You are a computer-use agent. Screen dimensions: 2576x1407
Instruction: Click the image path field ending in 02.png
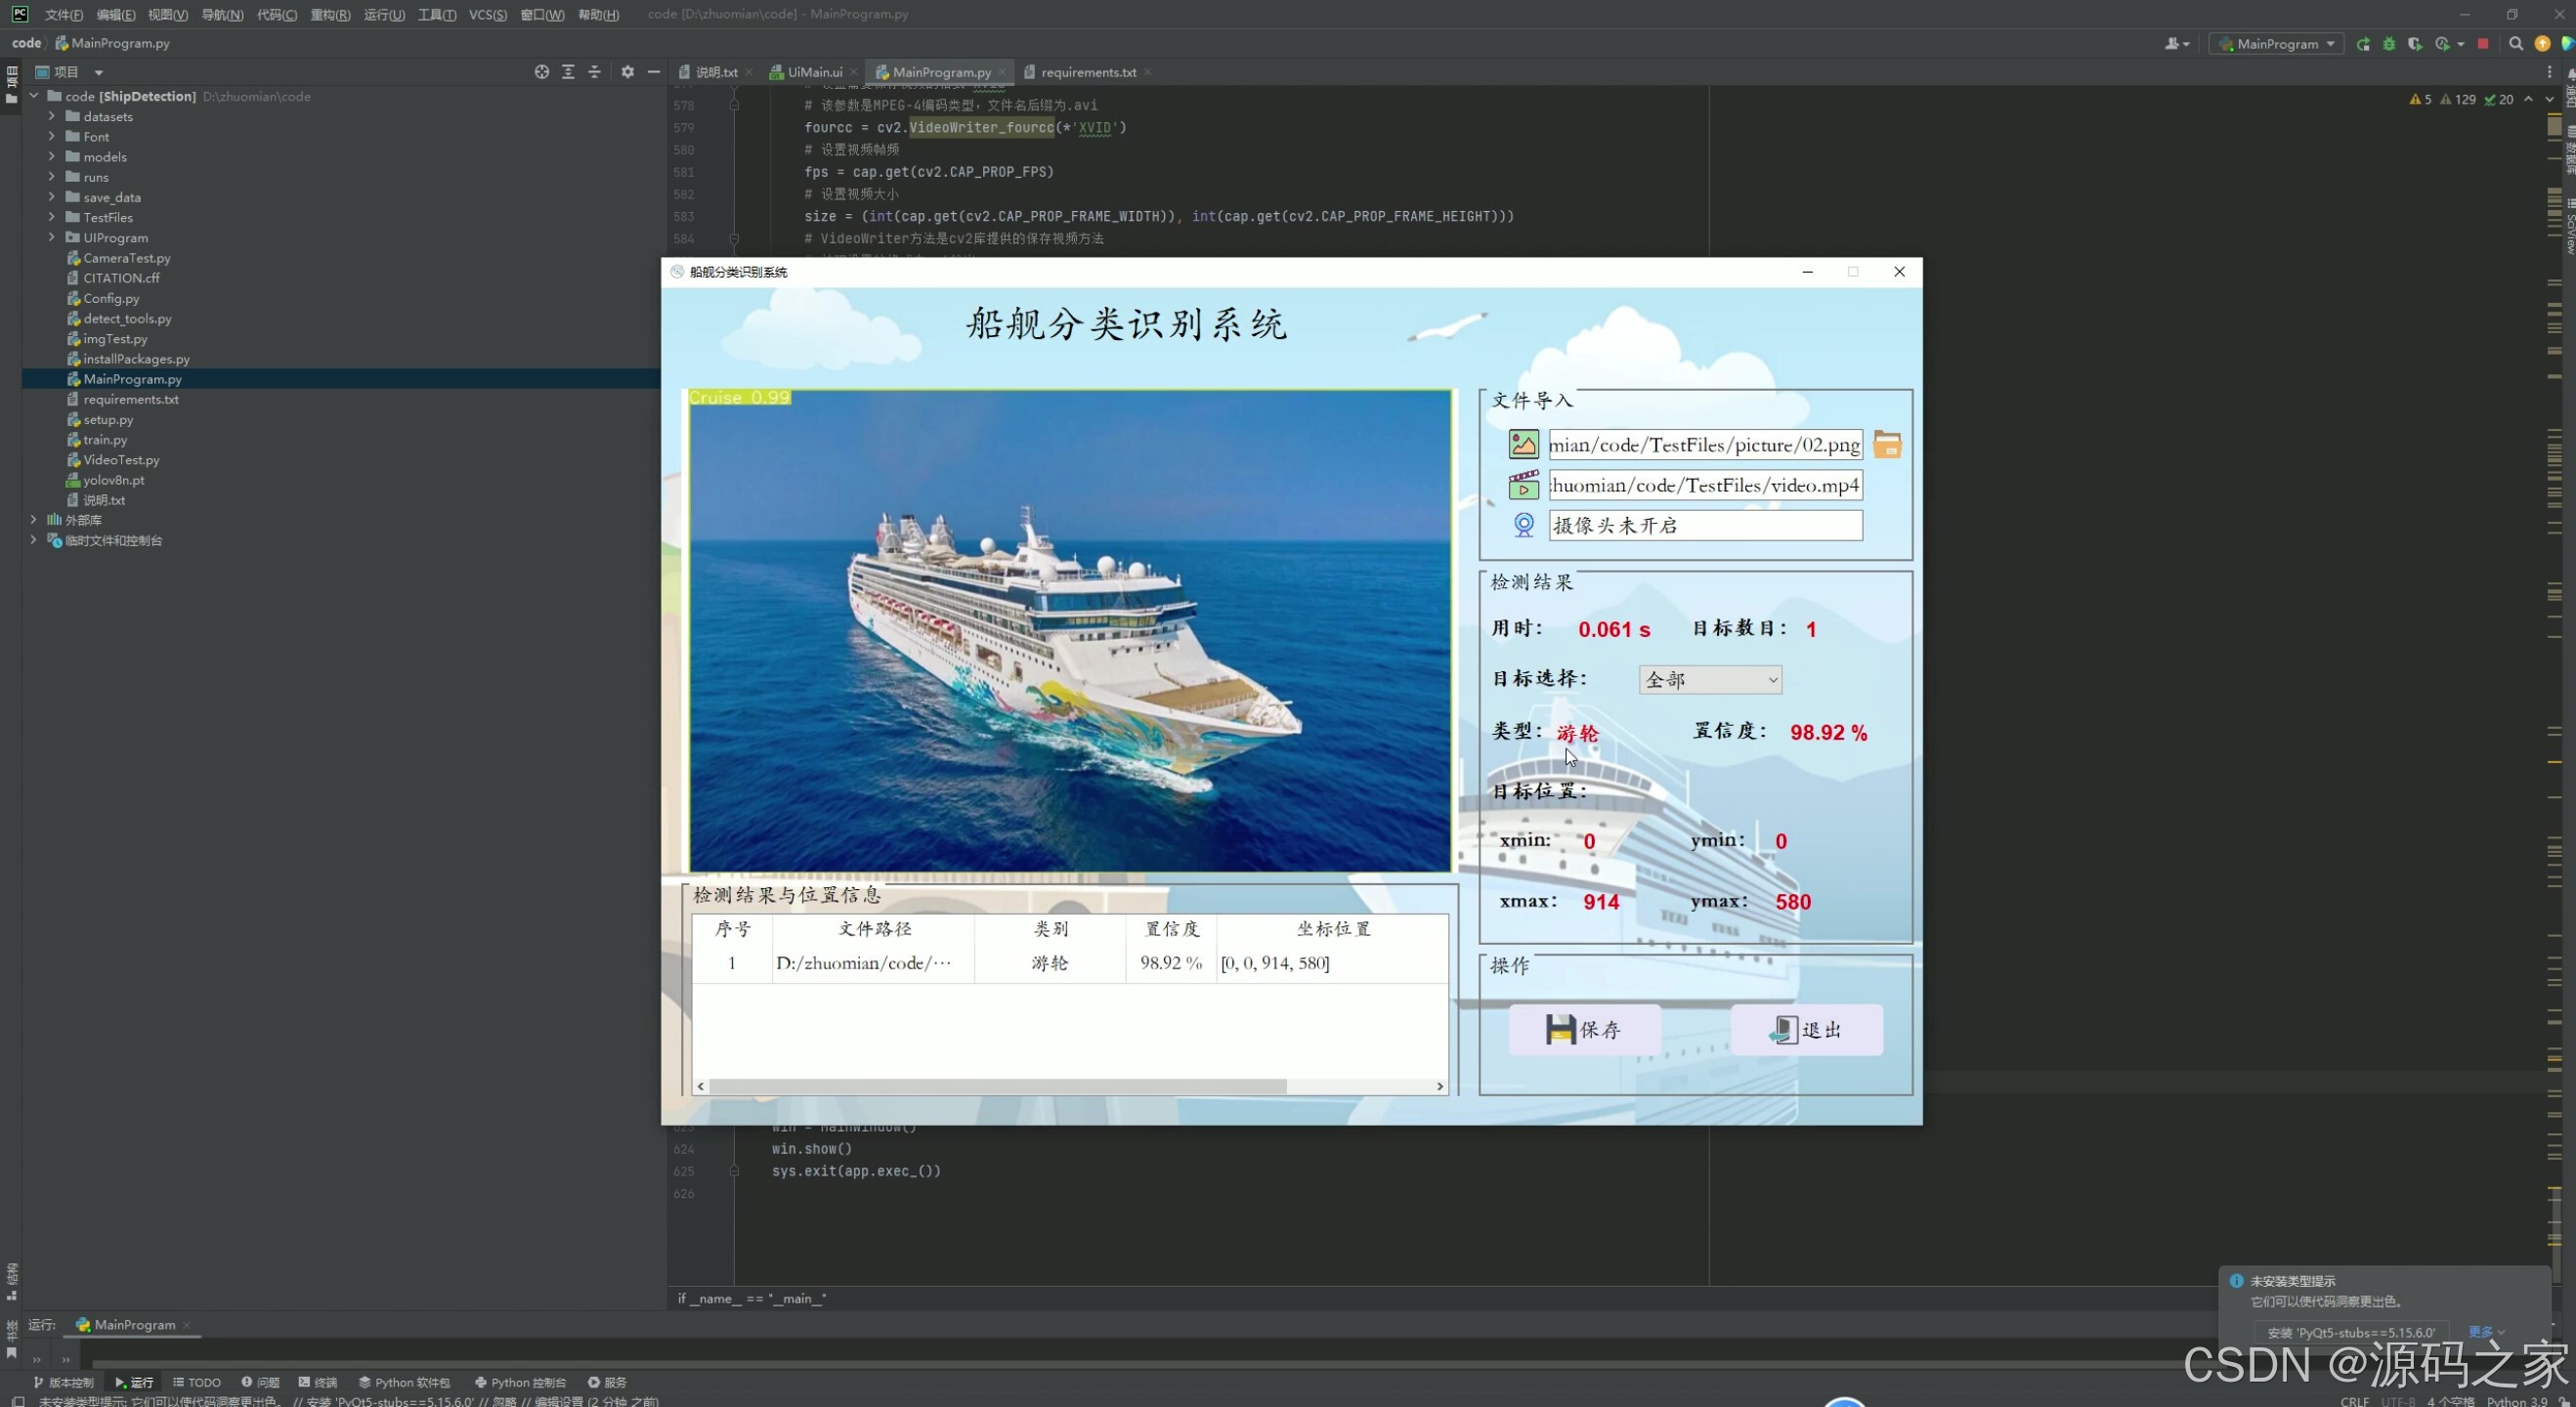[x=1706, y=444]
